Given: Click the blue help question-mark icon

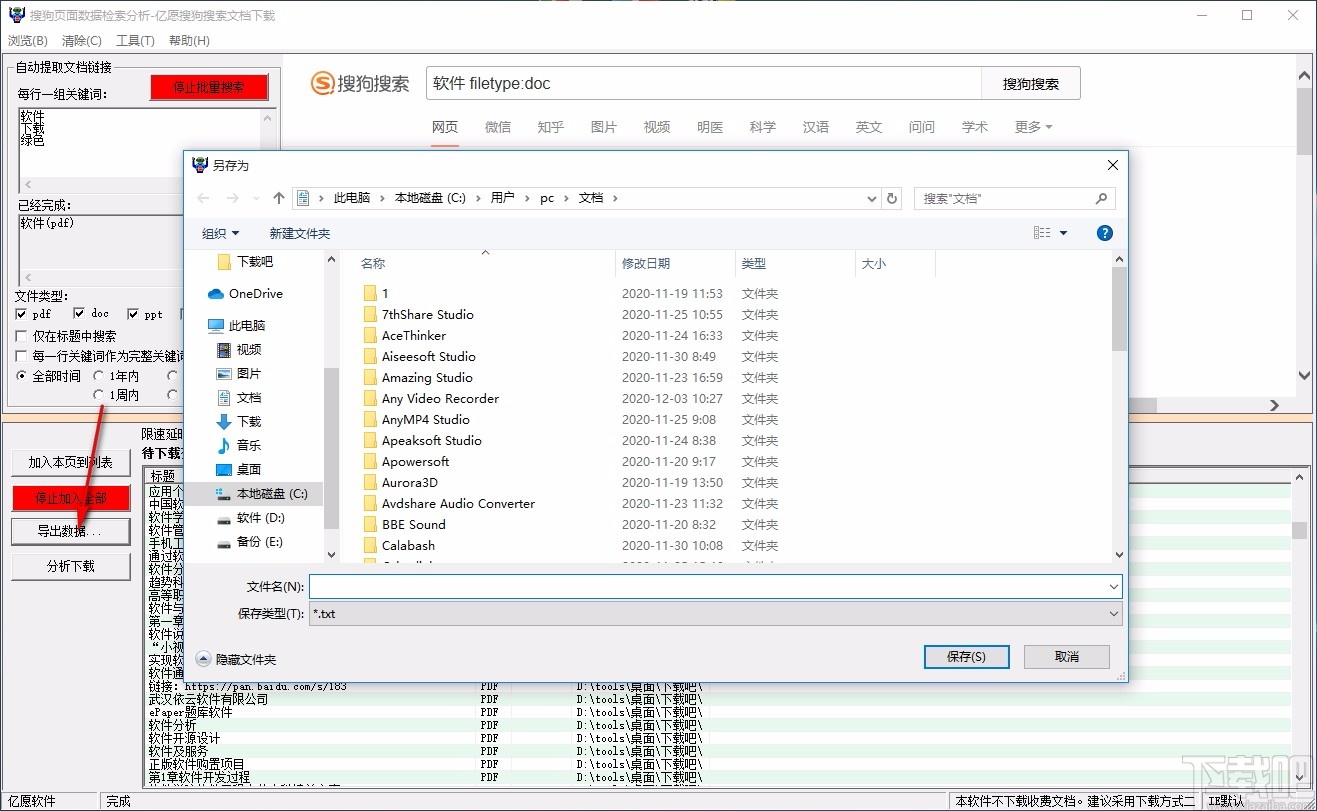Looking at the screenshot, I should 1104,232.
